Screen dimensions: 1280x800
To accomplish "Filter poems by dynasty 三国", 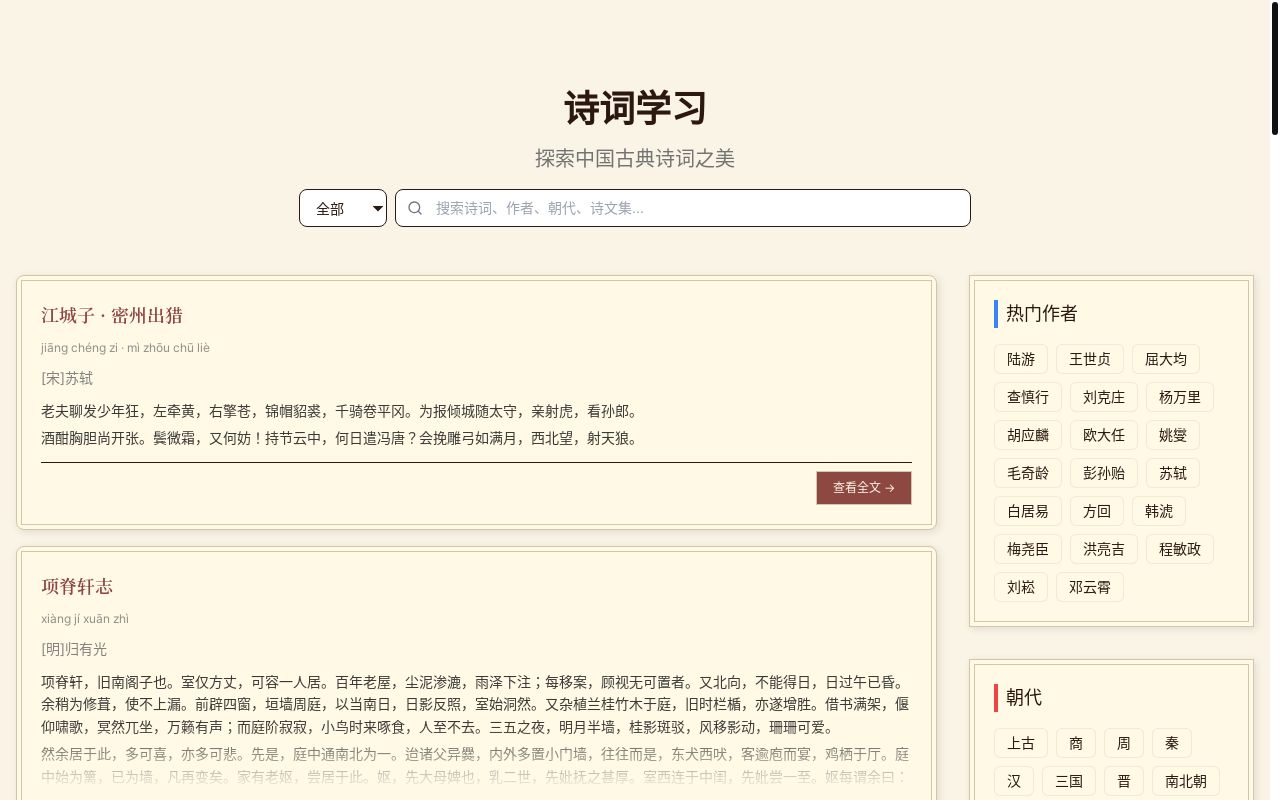I will 1069,781.
